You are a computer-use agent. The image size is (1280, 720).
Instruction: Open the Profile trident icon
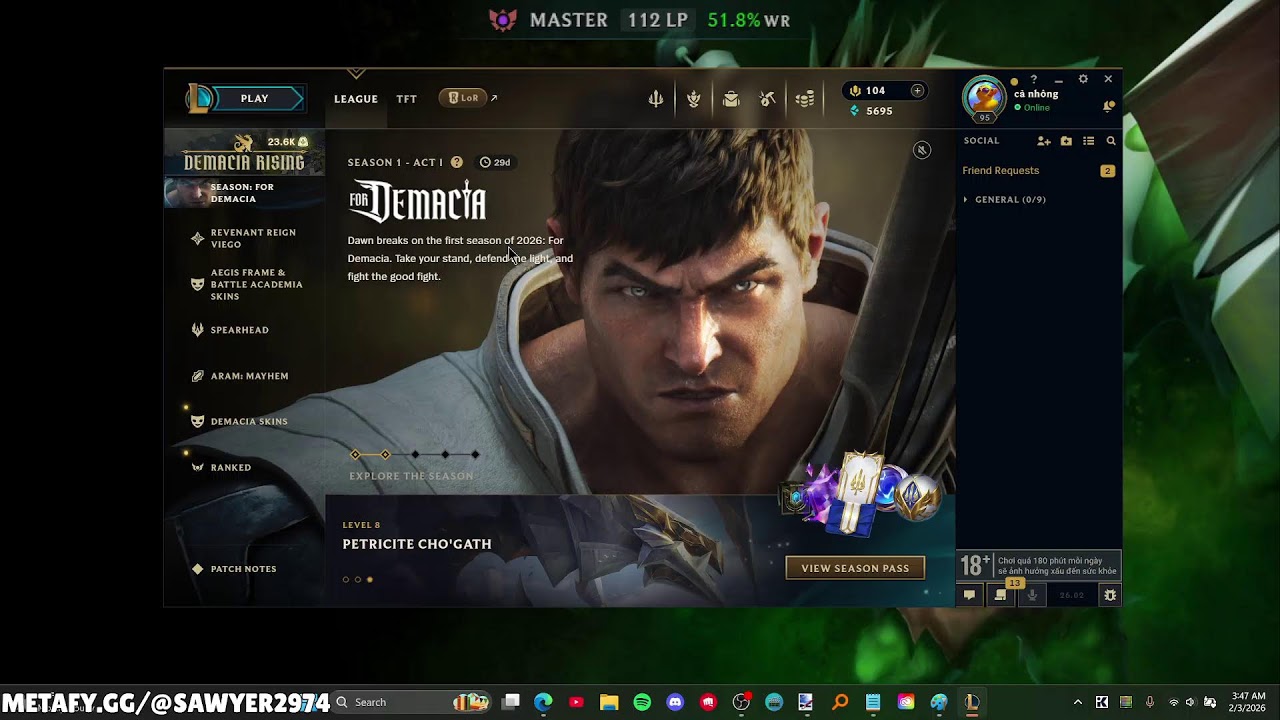pos(656,98)
